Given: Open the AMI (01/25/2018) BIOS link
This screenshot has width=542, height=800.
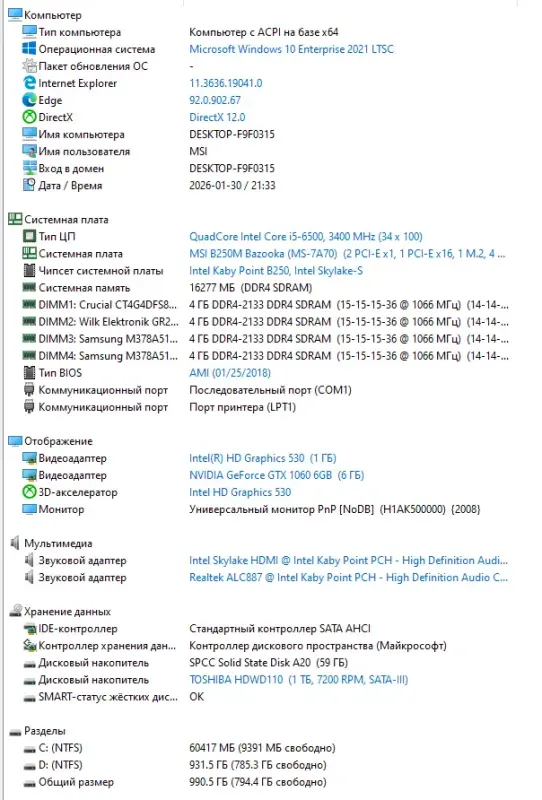Looking at the screenshot, I should click(x=230, y=372).
